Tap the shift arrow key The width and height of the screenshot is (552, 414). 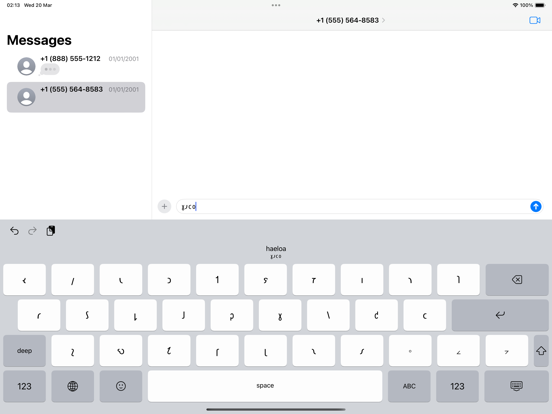coord(541,351)
